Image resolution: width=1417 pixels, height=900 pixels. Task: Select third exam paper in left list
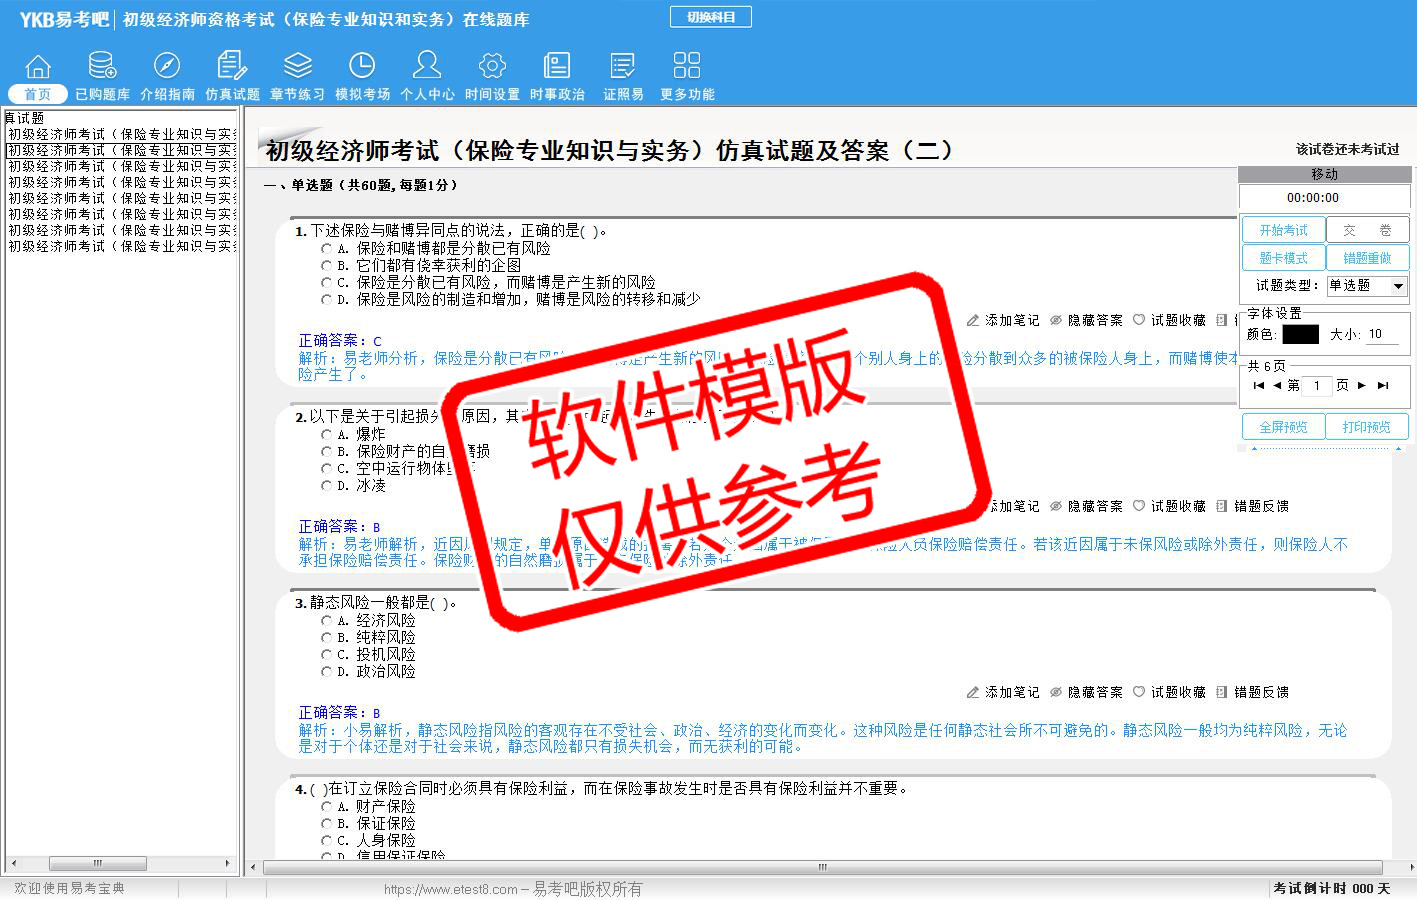[120, 166]
